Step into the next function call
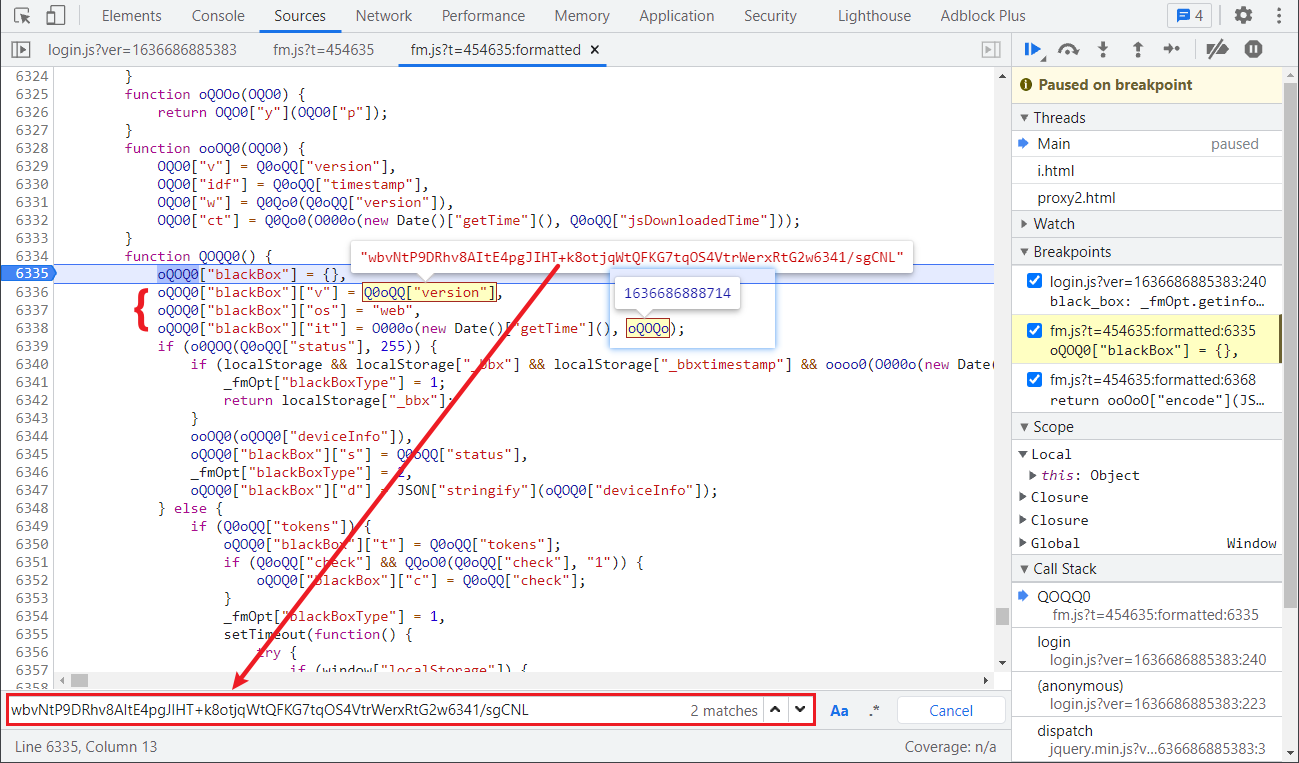This screenshot has width=1299, height=763. click(1103, 49)
